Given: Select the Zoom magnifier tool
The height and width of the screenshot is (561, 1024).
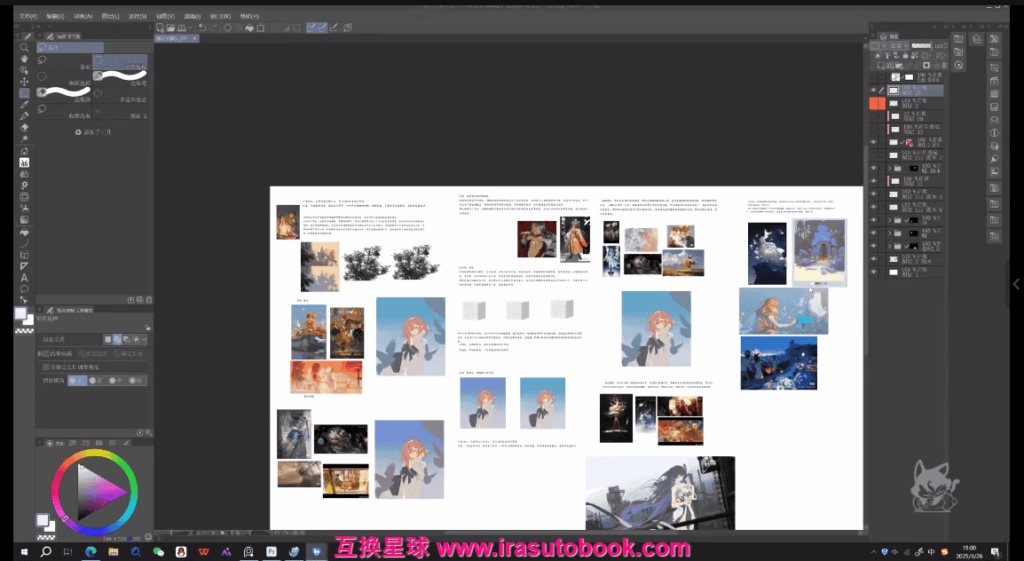Looking at the screenshot, I should coord(24,47).
